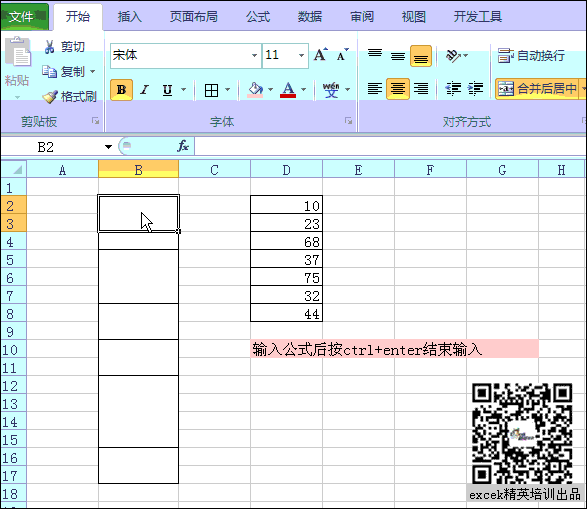587x509 pixels.
Task: Decrease the indent
Action: [x=453, y=89]
